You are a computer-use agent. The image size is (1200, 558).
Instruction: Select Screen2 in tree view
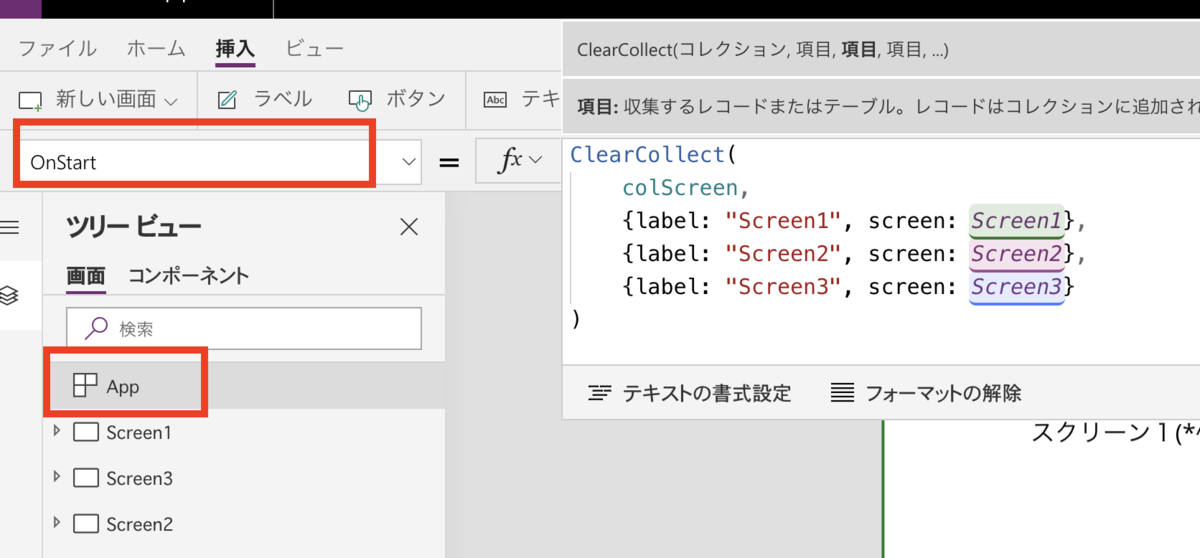[139, 524]
